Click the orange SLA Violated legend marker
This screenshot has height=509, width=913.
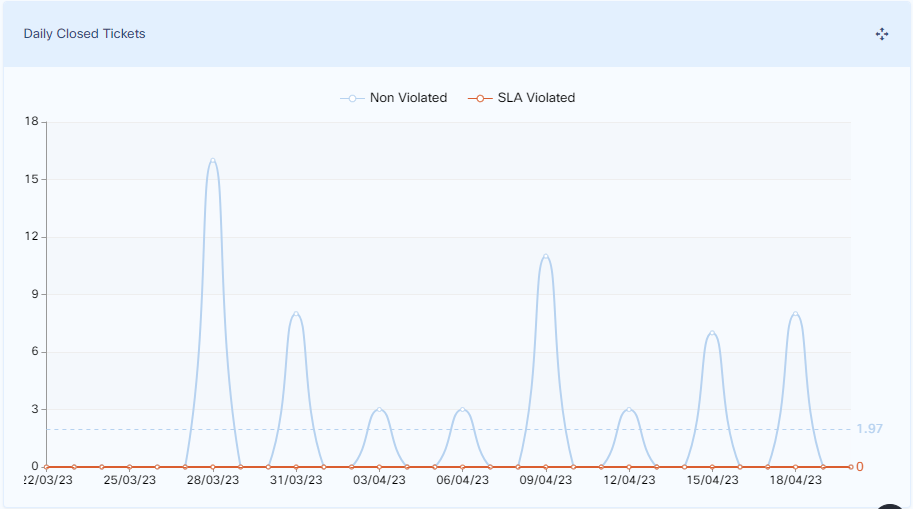[x=480, y=98]
